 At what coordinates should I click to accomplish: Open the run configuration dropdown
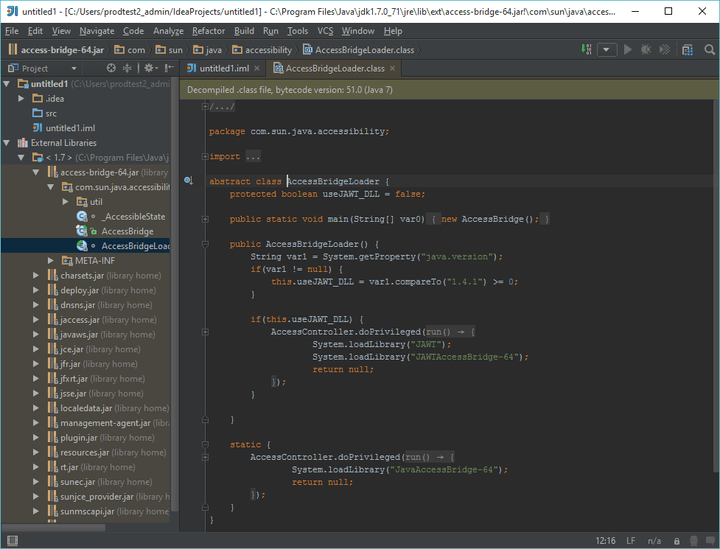pyautogui.click(x=606, y=49)
